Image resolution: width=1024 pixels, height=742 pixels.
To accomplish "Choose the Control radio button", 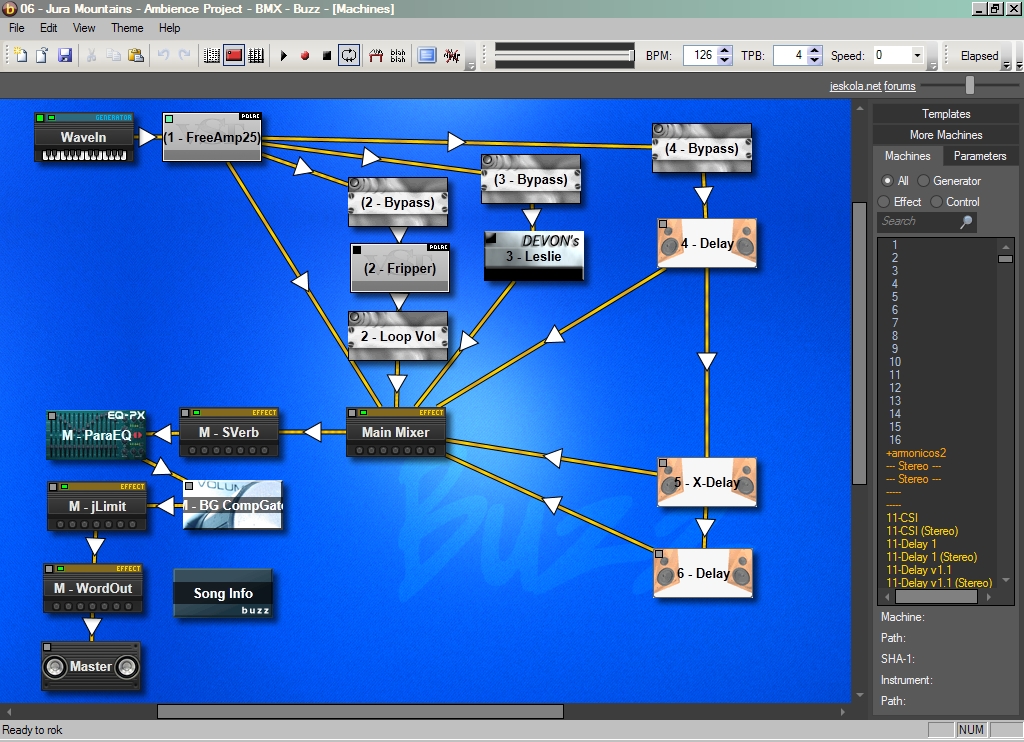I will point(937,202).
